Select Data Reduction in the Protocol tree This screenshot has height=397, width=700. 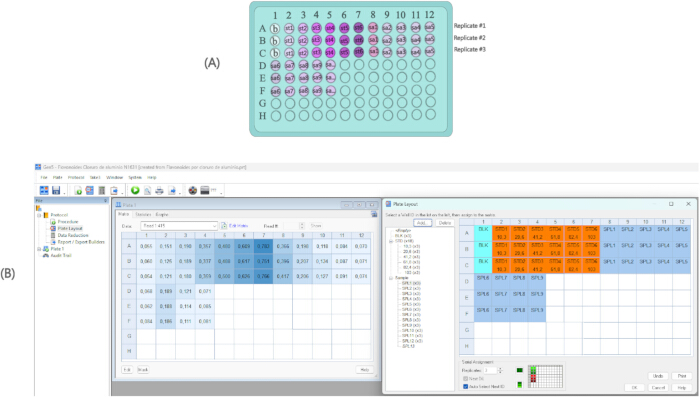pyautogui.click(x=73, y=235)
